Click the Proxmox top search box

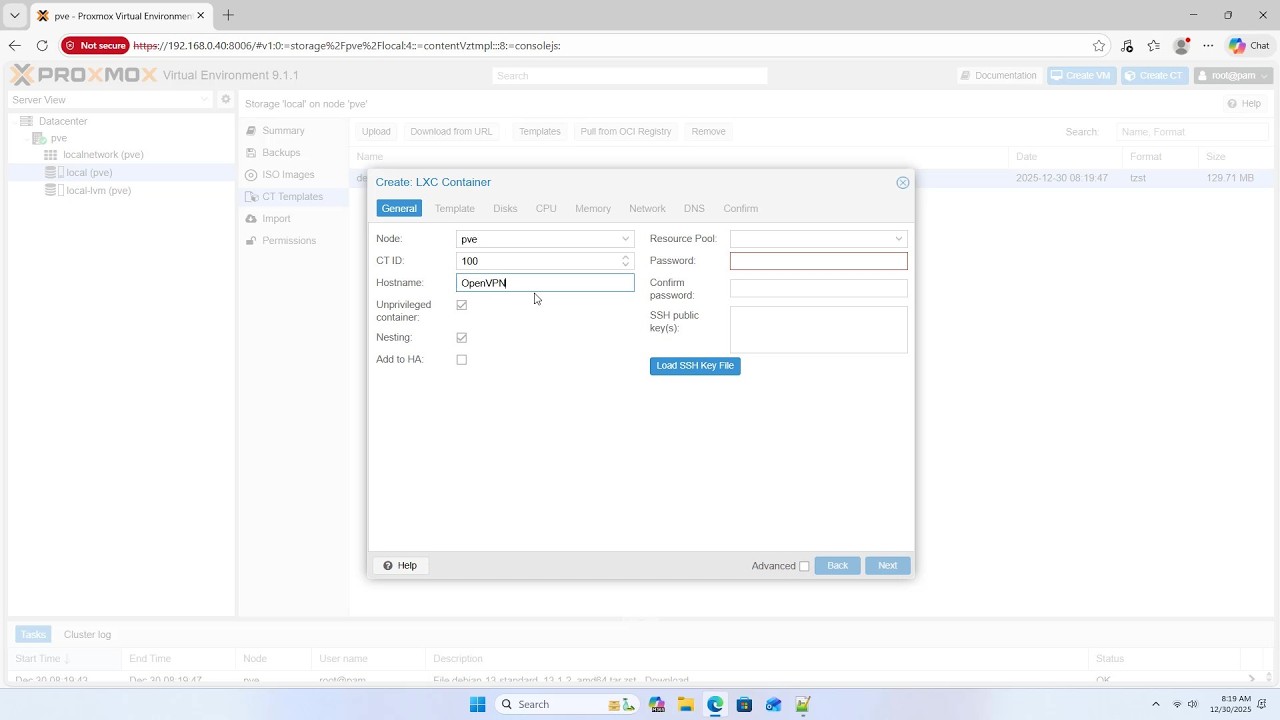tap(630, 76)
